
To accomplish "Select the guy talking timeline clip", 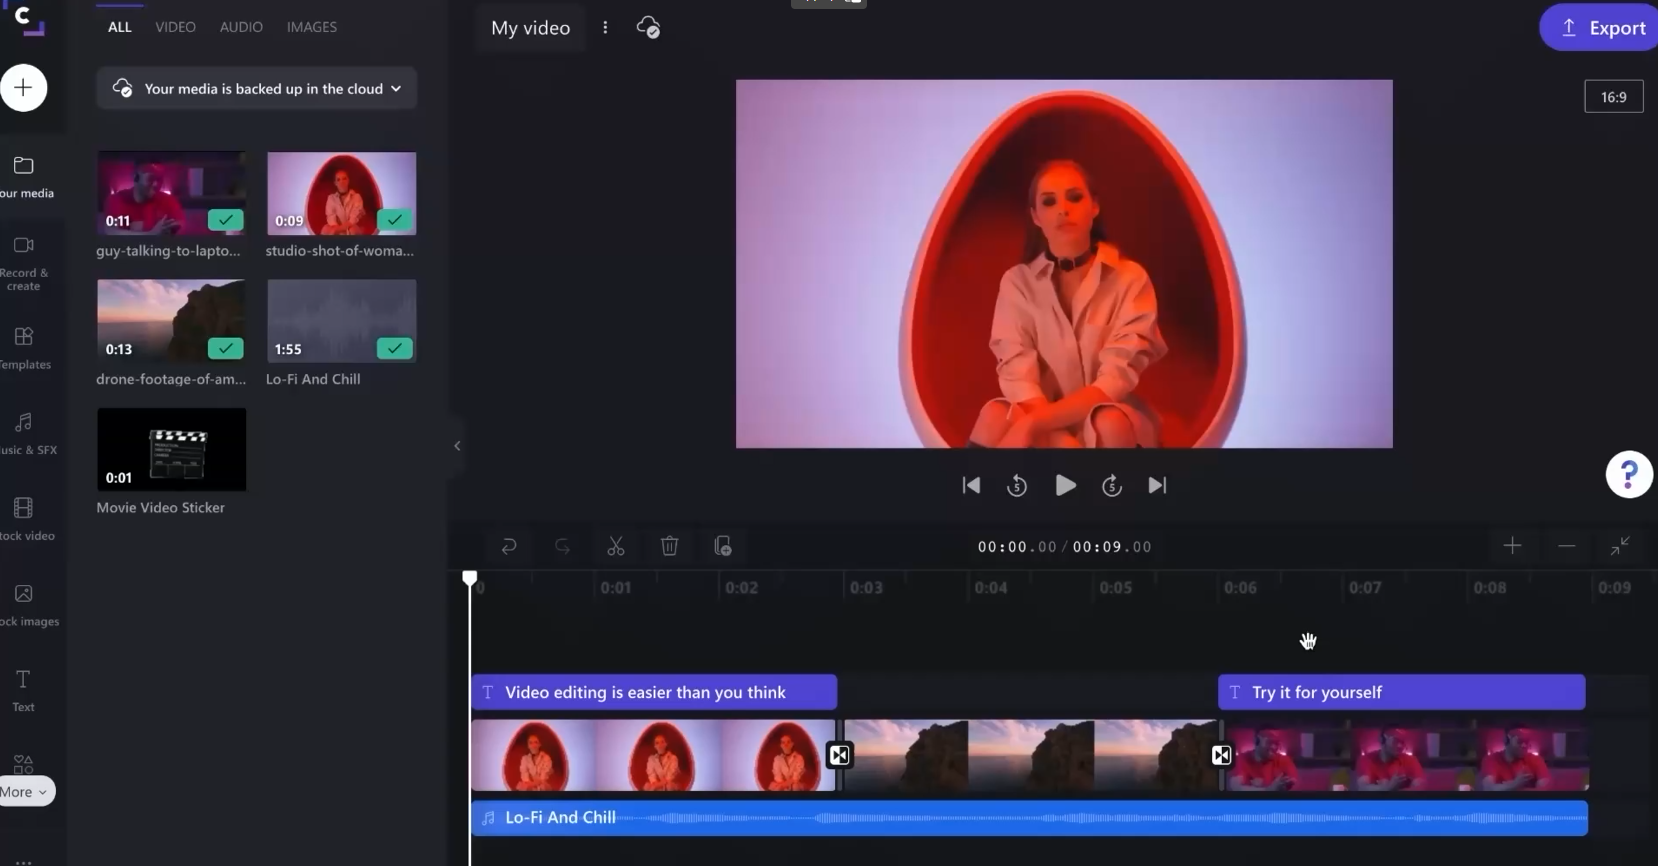I will coord(1407,755).
